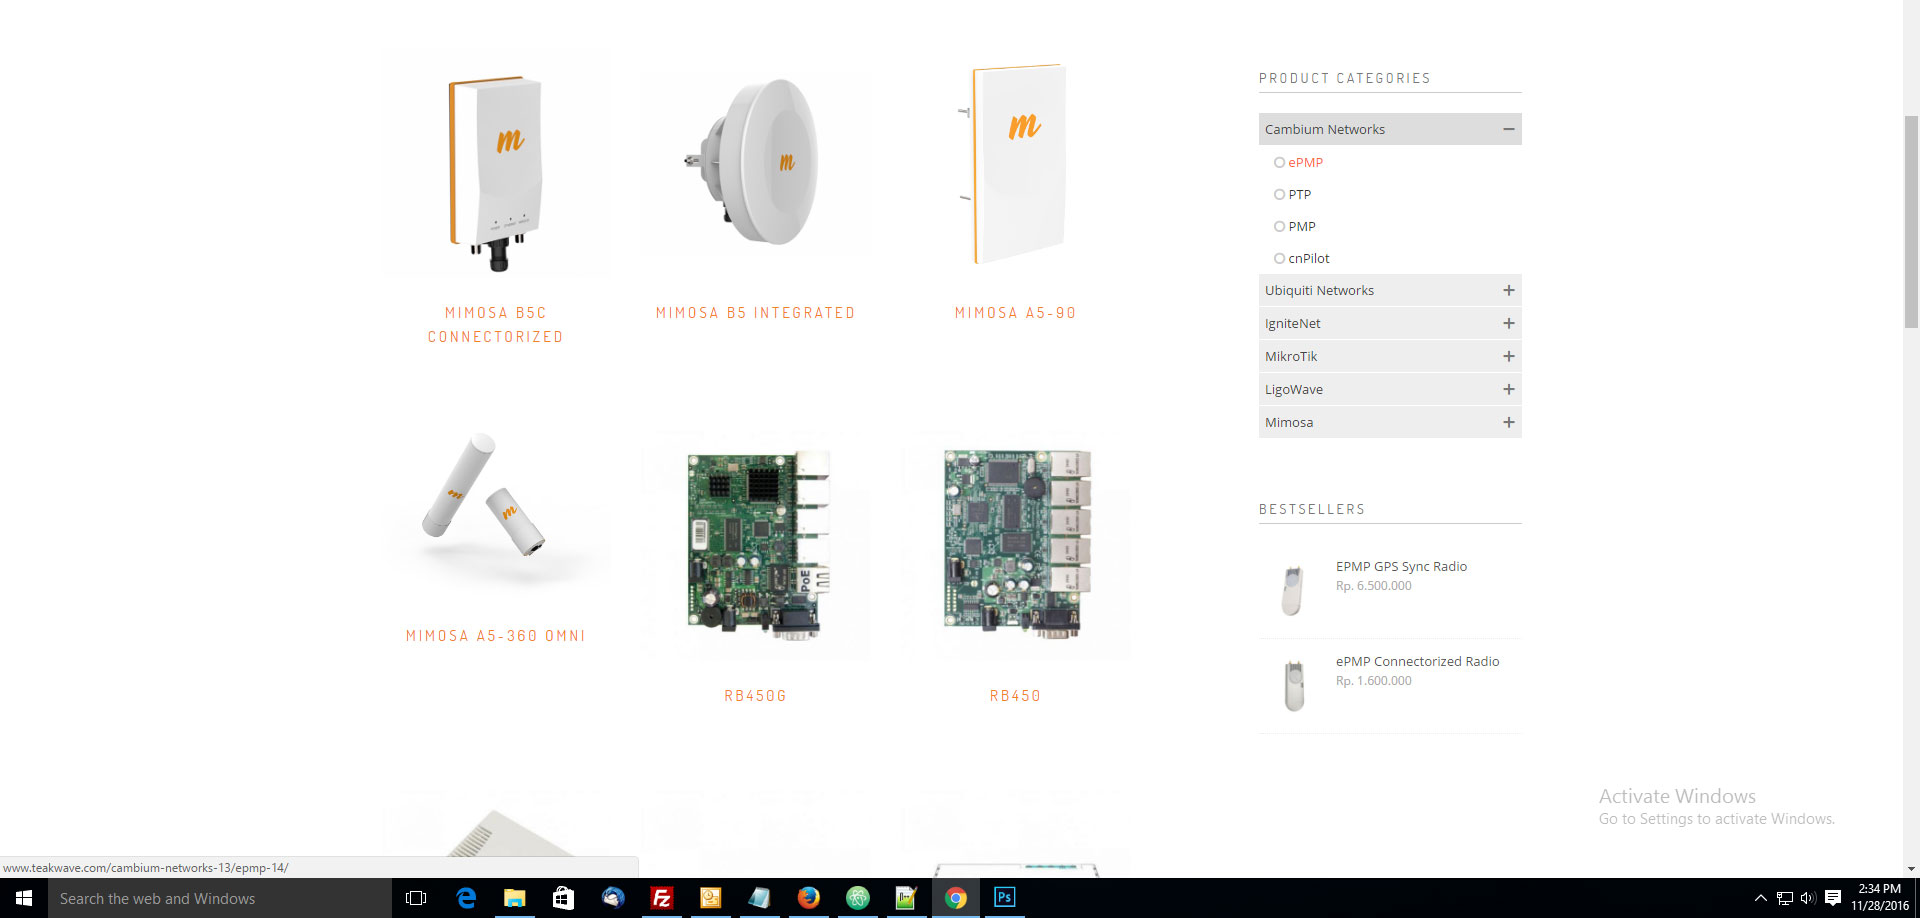Expand the Mimosa category plus sign

1508,422
